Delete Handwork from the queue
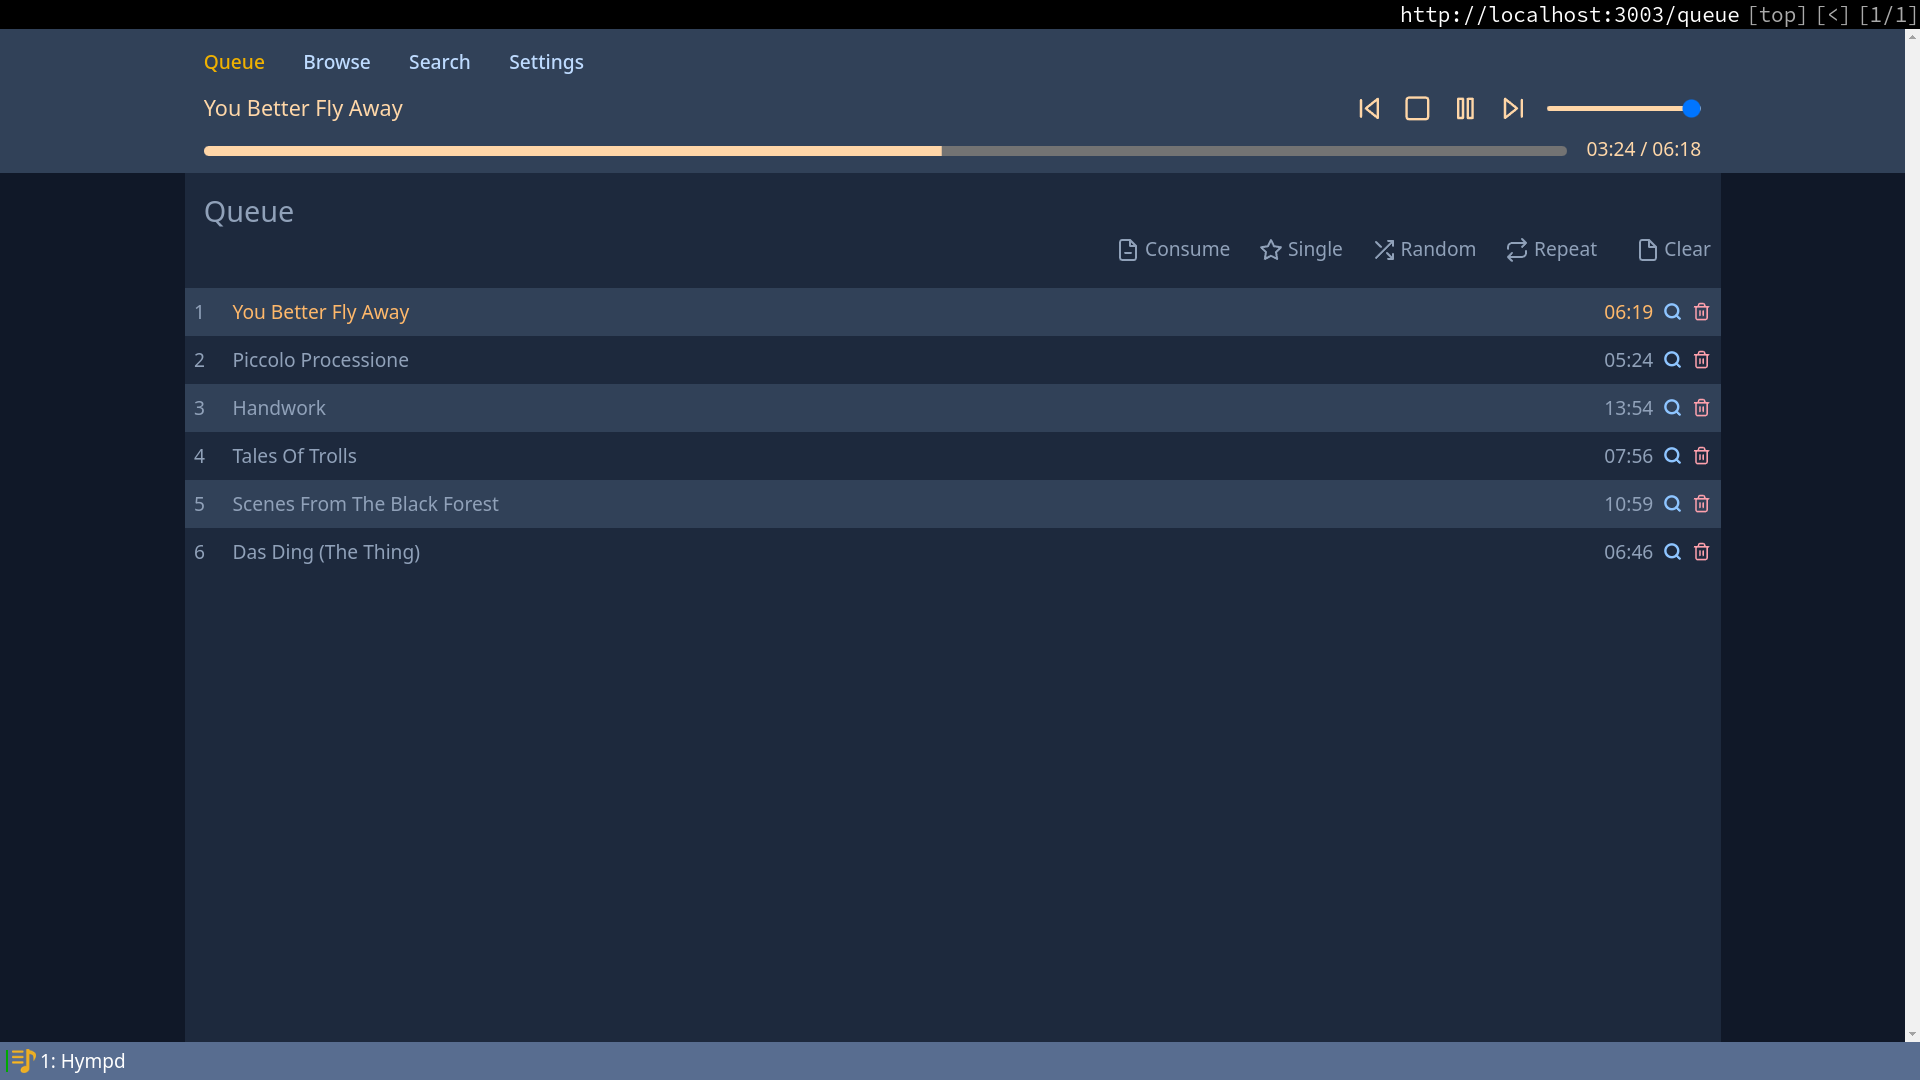 point(1701,408)
